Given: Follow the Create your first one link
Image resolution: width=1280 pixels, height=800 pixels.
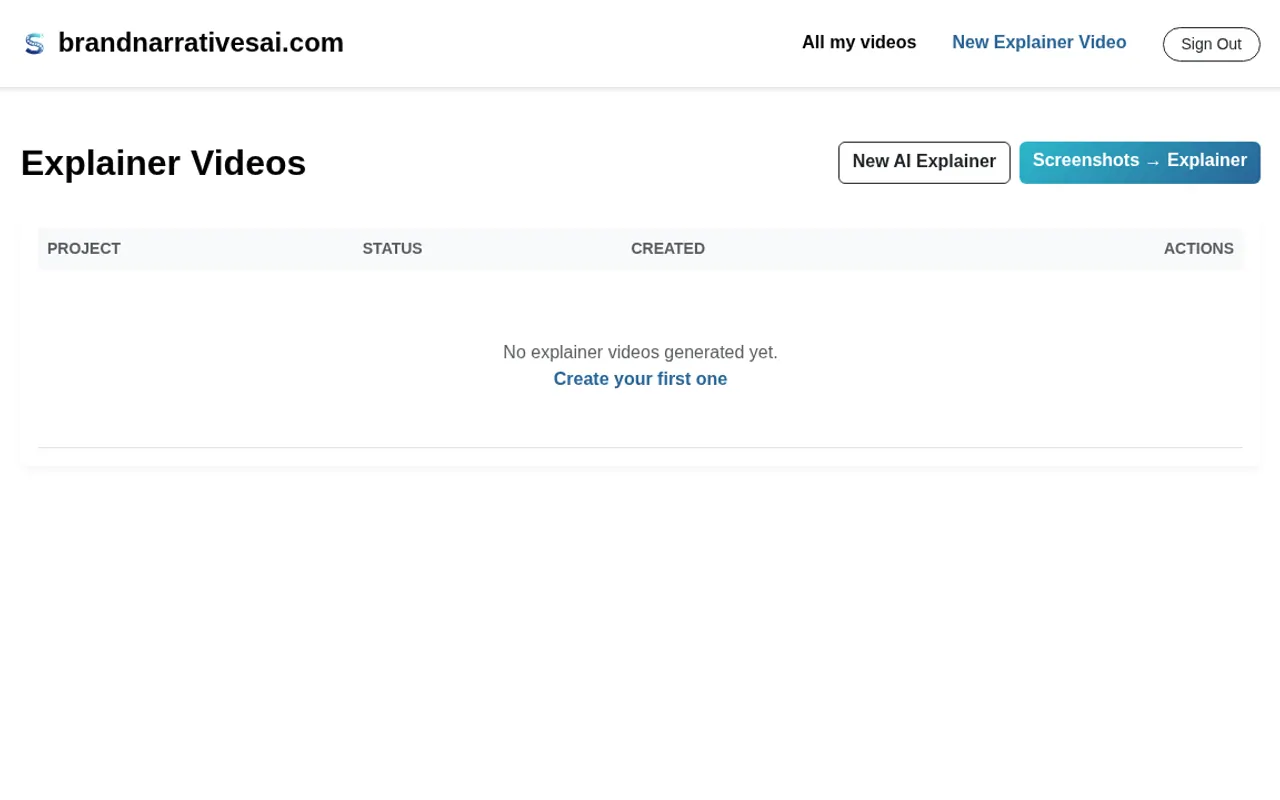Looking at the screenshot, I should coord(640,379).
